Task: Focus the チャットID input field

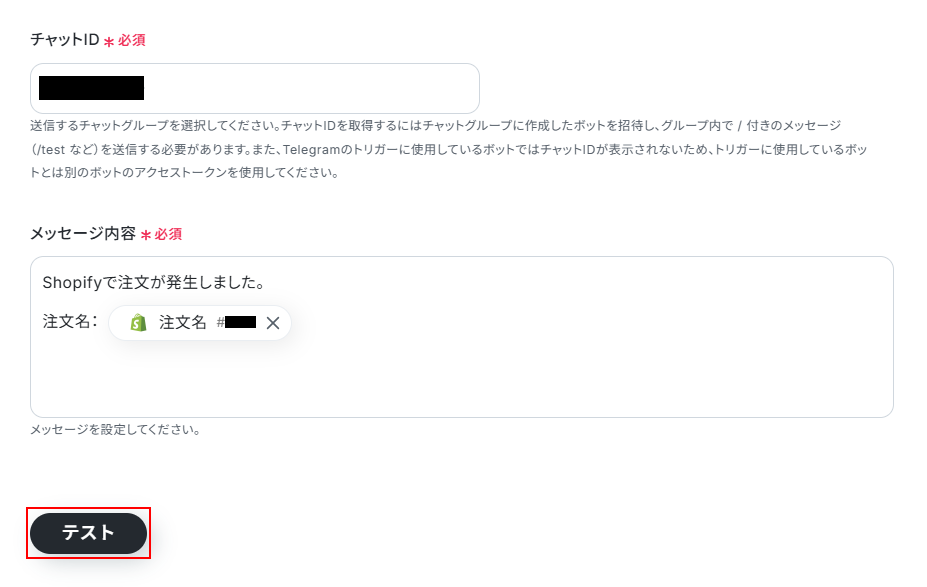Action: point(300,89)
